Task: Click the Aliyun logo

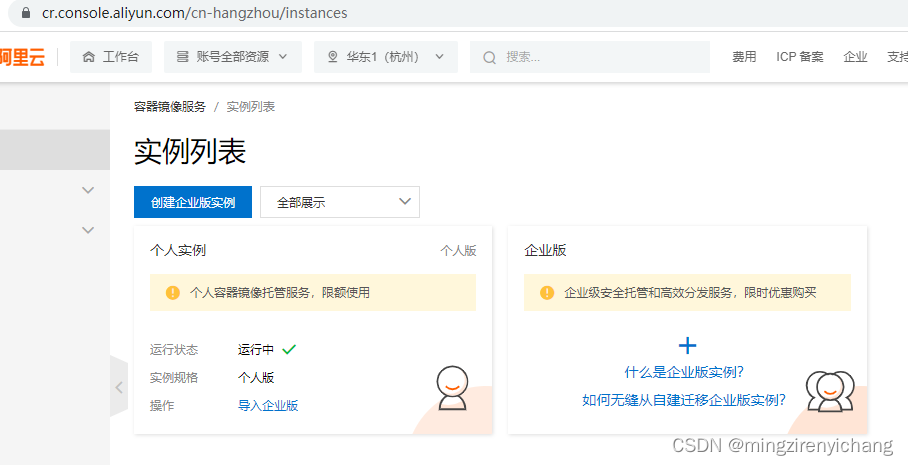Action: pyautogui.click(x=22, y=57)
